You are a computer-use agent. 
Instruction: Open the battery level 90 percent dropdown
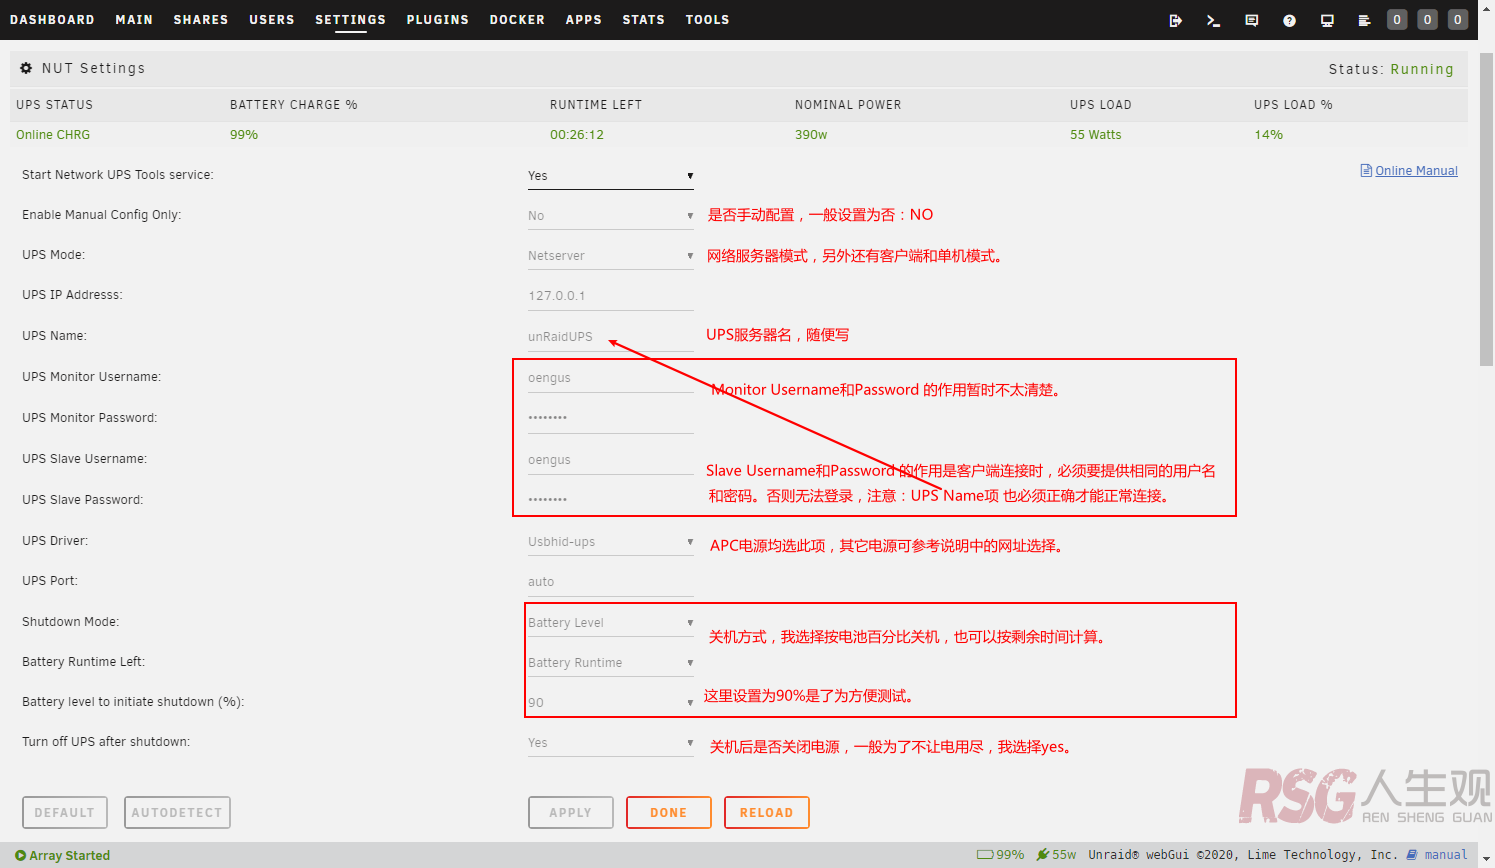pyautogui.click(x=611, y=703)
